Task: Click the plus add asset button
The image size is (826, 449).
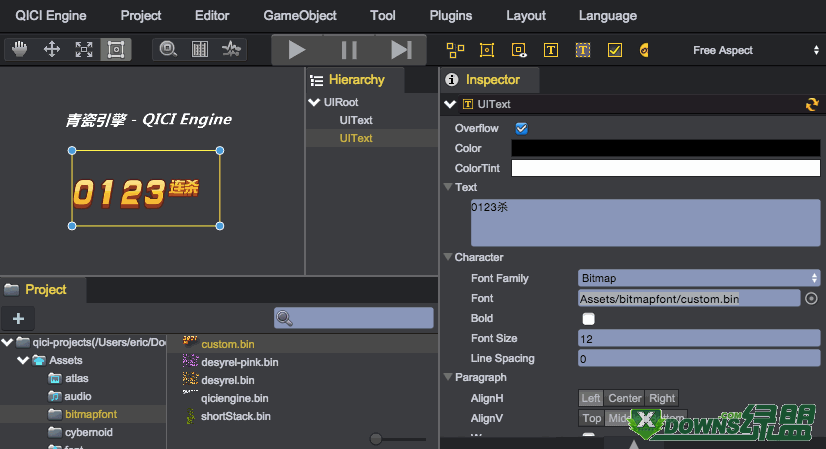Action: point(18,318)
